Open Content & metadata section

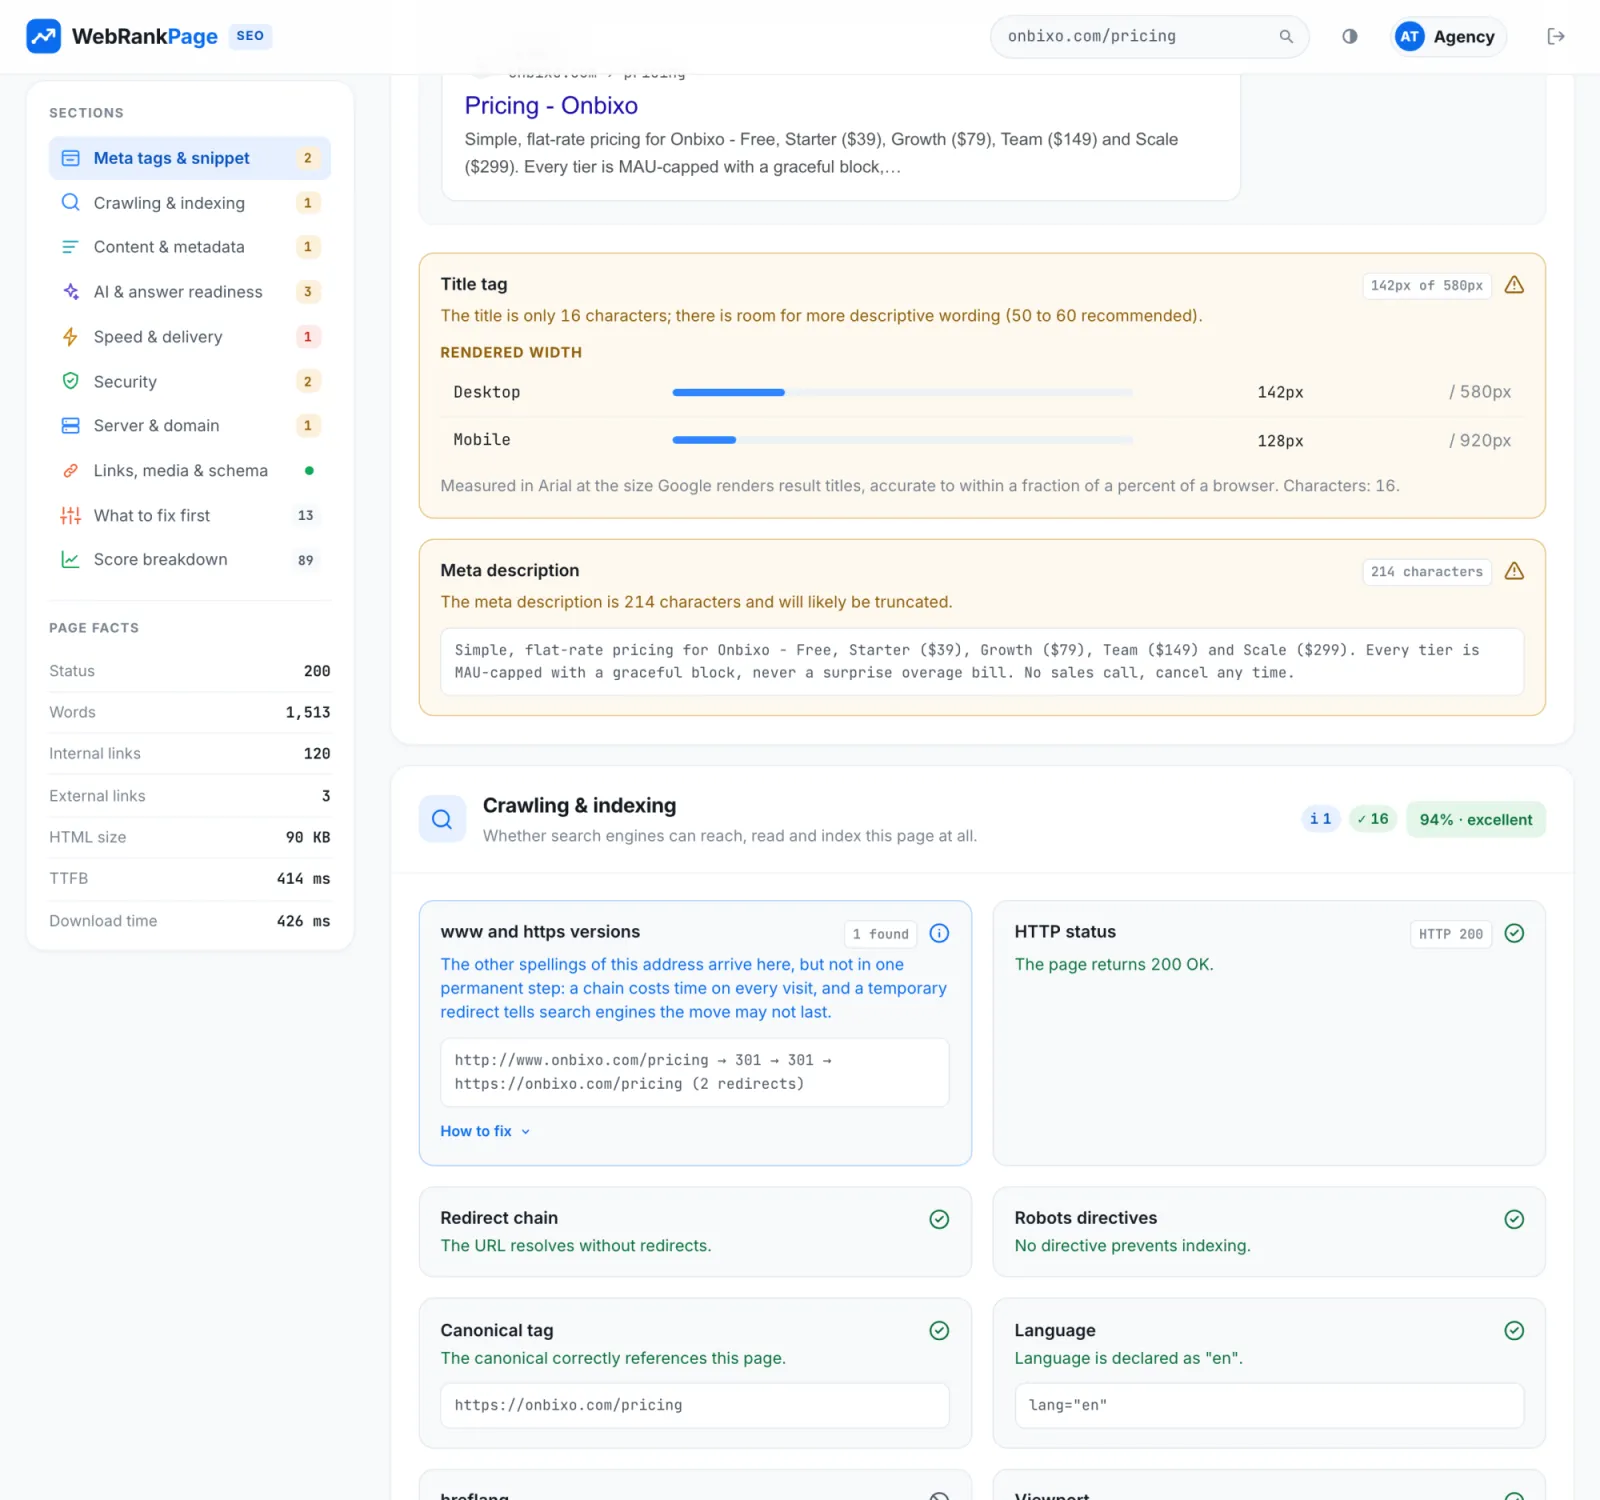pyautogui.click(x=190, y=247)
